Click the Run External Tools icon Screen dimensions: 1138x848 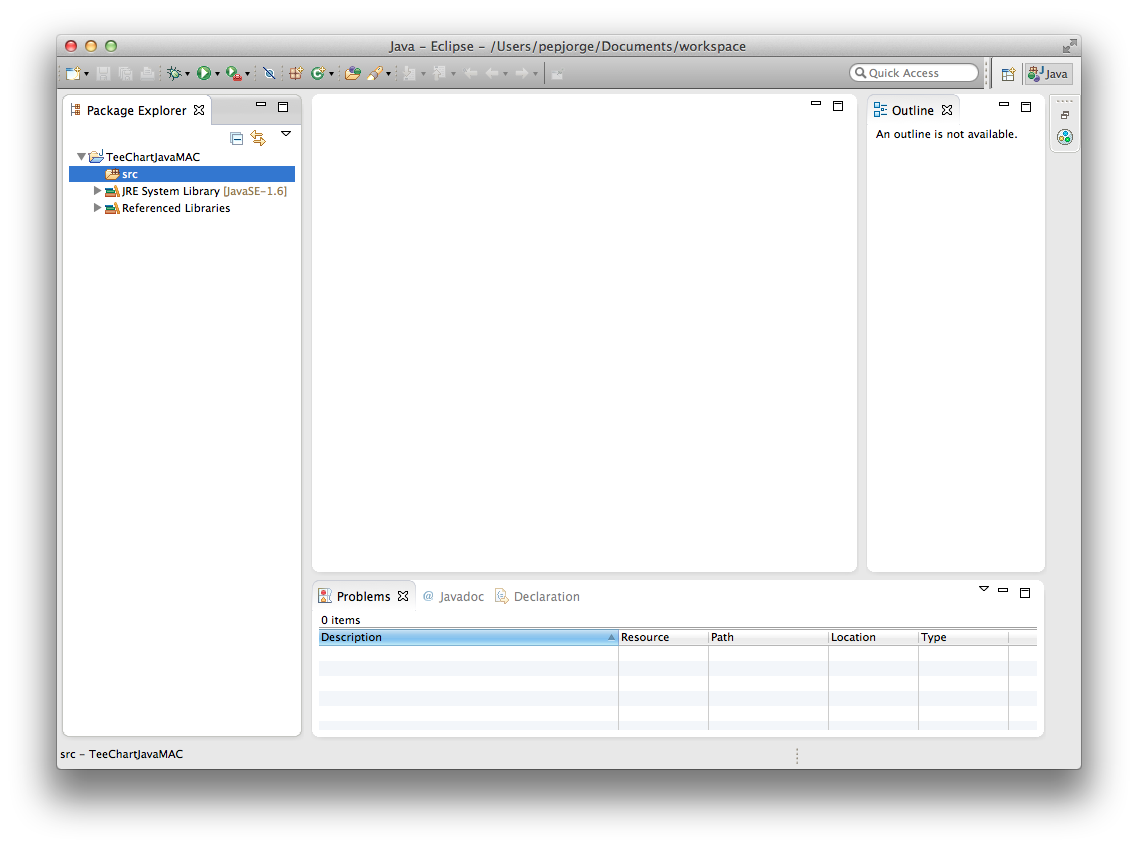point(234,73)
